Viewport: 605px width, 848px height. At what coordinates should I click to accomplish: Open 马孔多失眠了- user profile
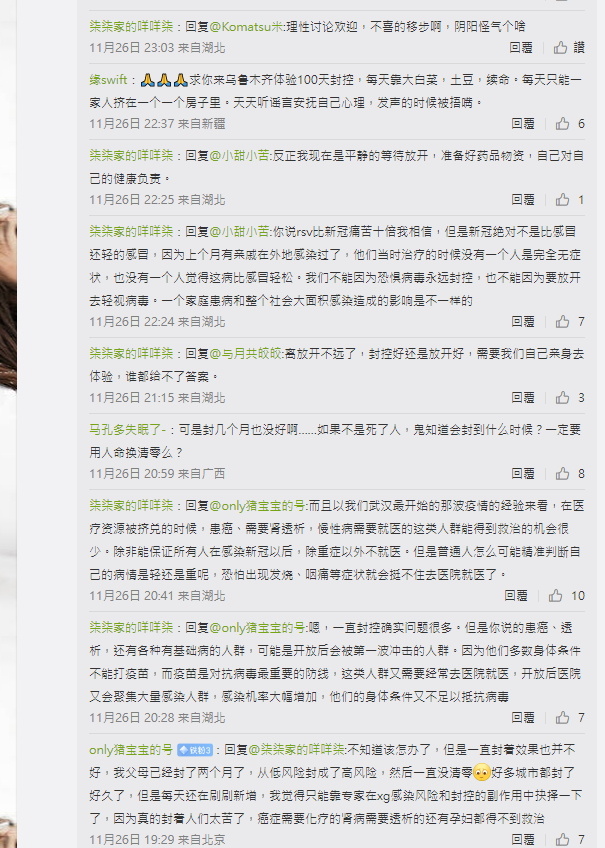[x=128, y=429]
